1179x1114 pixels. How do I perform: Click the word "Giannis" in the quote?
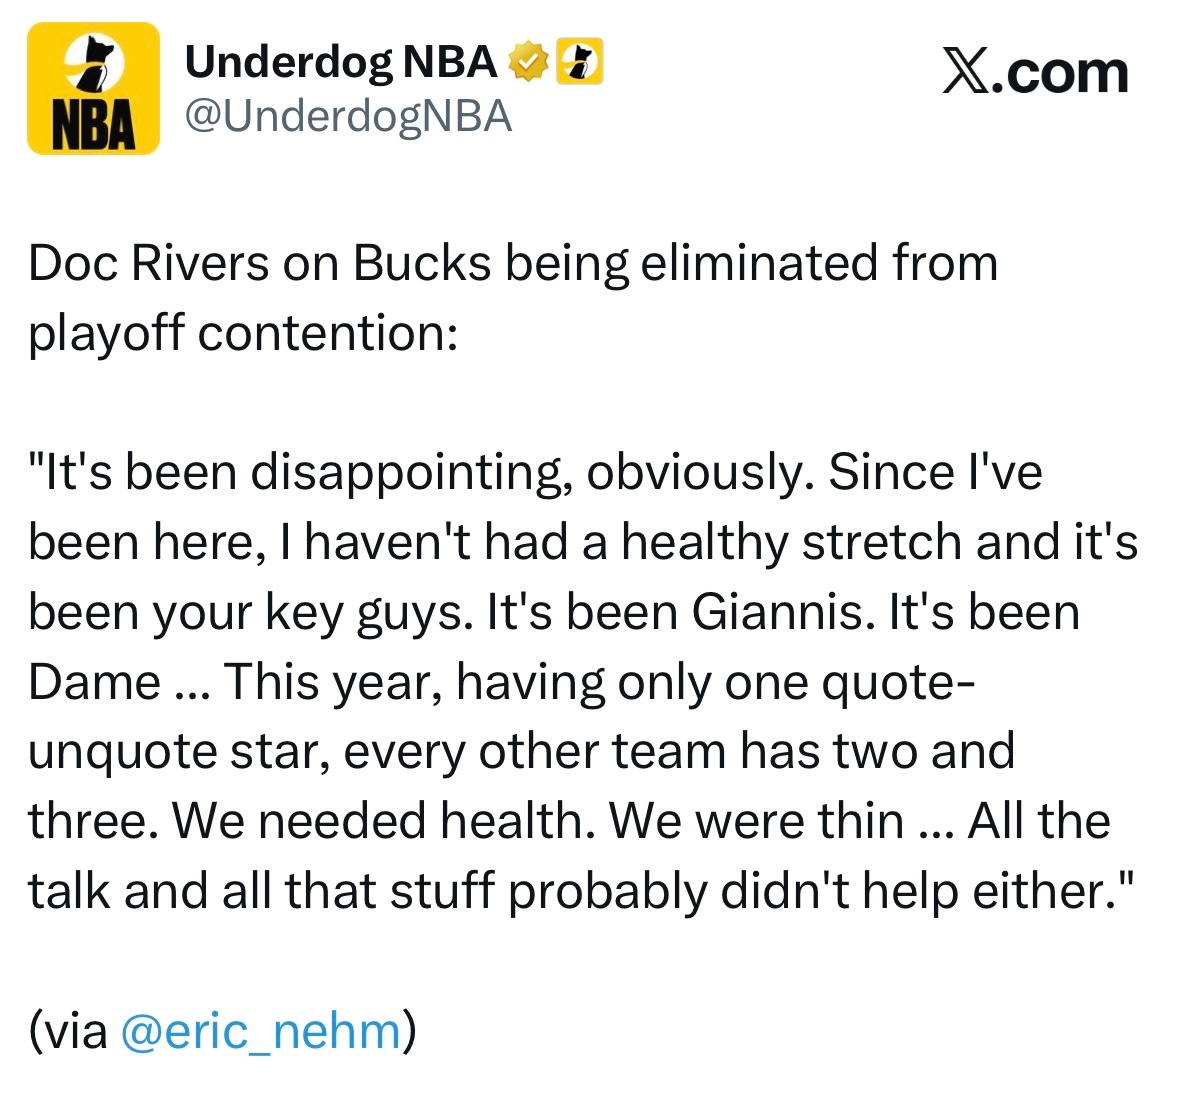tap(783, 612)
